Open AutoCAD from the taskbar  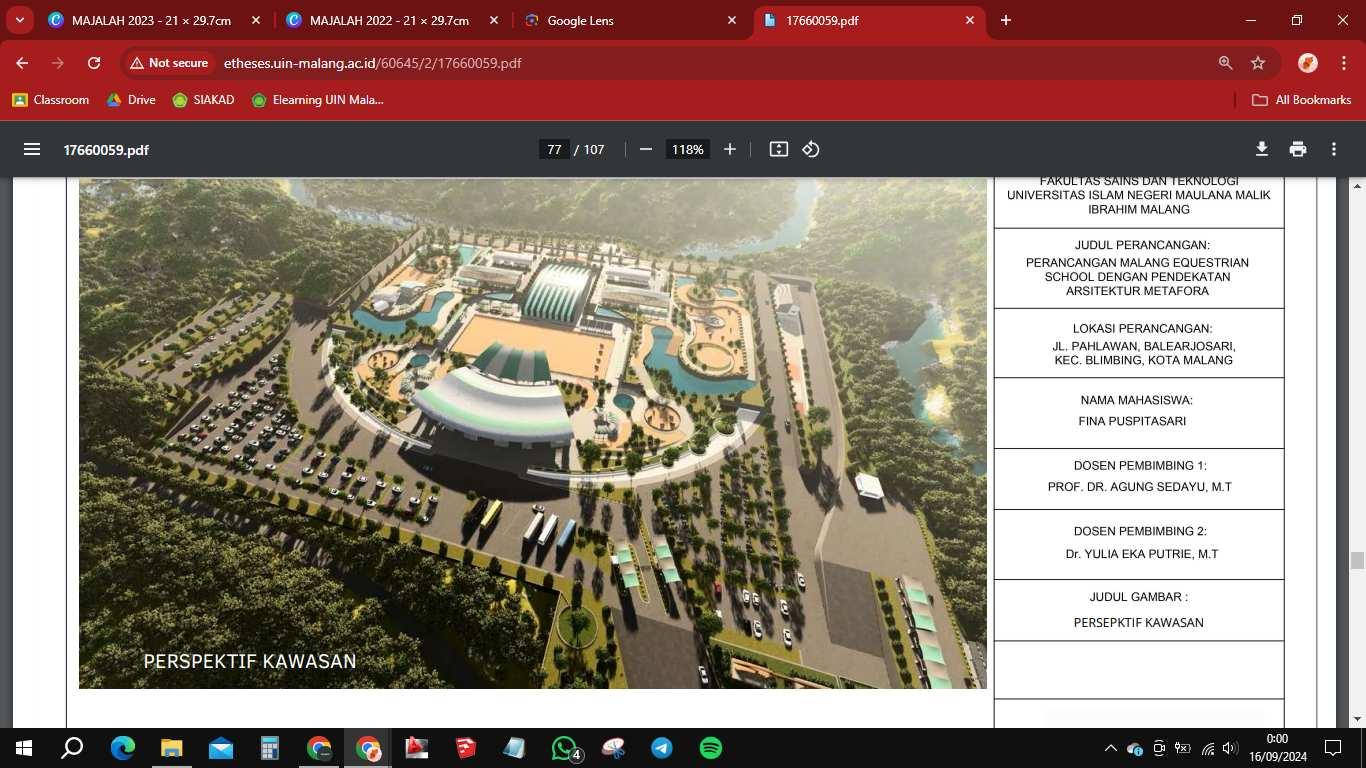[x=417, y=748]
